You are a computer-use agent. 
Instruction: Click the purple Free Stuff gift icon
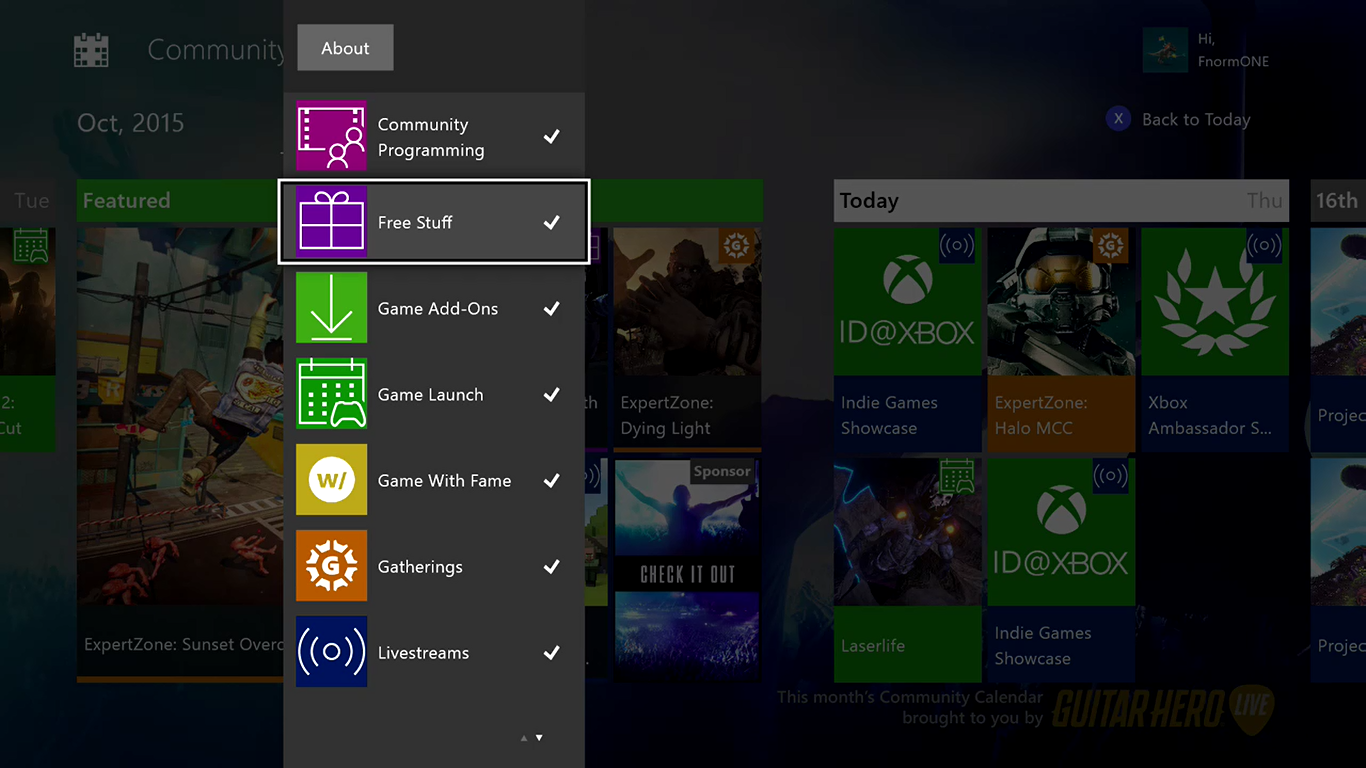pyautogui.click(x=331, y=222)
